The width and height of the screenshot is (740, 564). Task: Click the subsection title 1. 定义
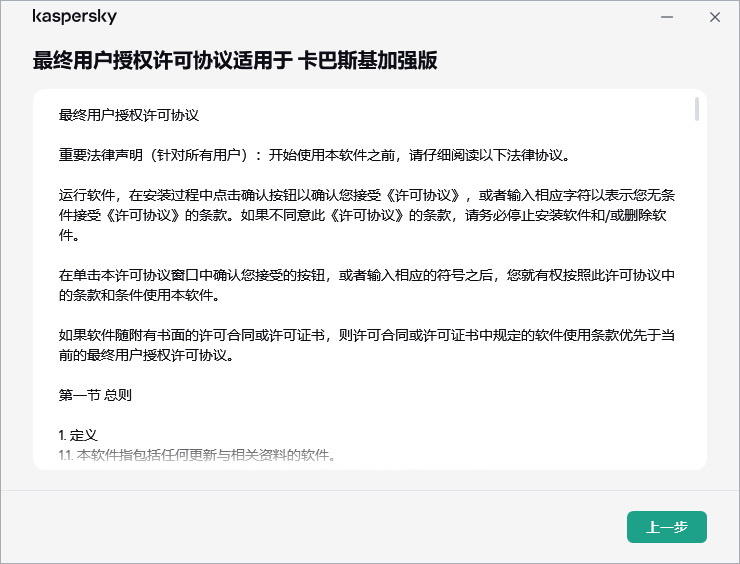(78, 435)
